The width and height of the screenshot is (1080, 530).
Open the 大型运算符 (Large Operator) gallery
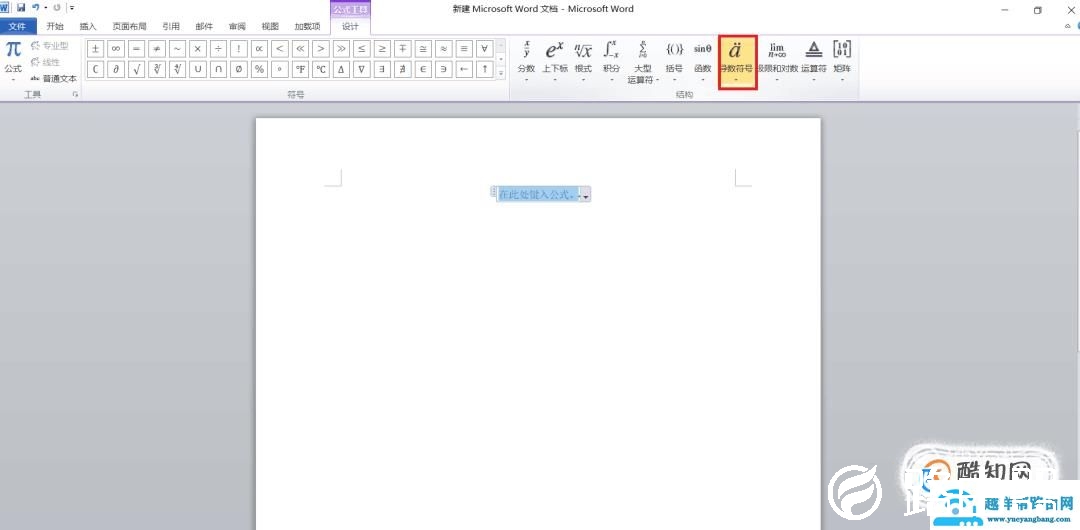(x=643, y=61)
